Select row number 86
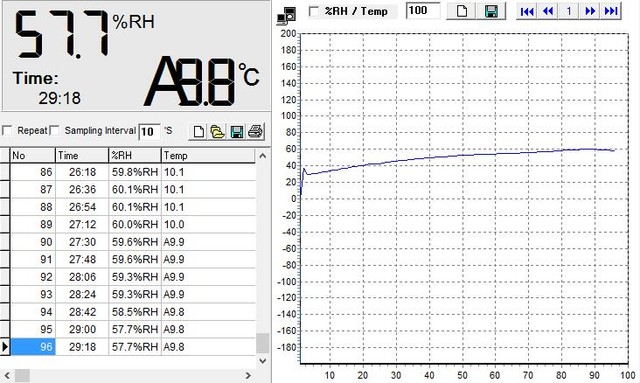This screenshot has height=383, width=640. 33,172
